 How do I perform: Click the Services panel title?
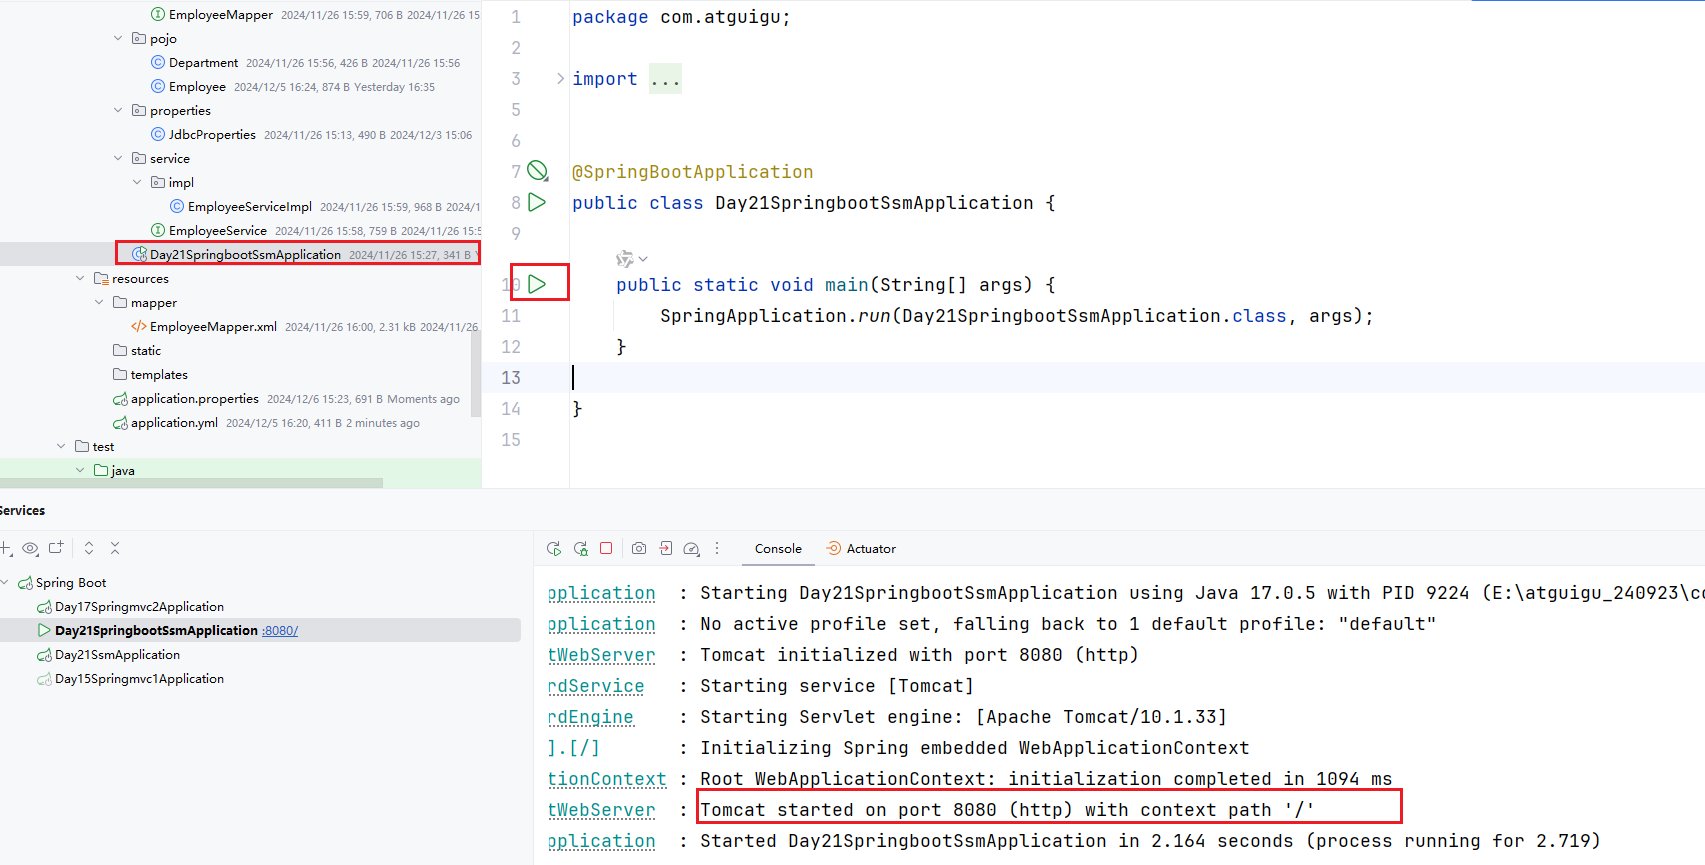pos(22,510)
